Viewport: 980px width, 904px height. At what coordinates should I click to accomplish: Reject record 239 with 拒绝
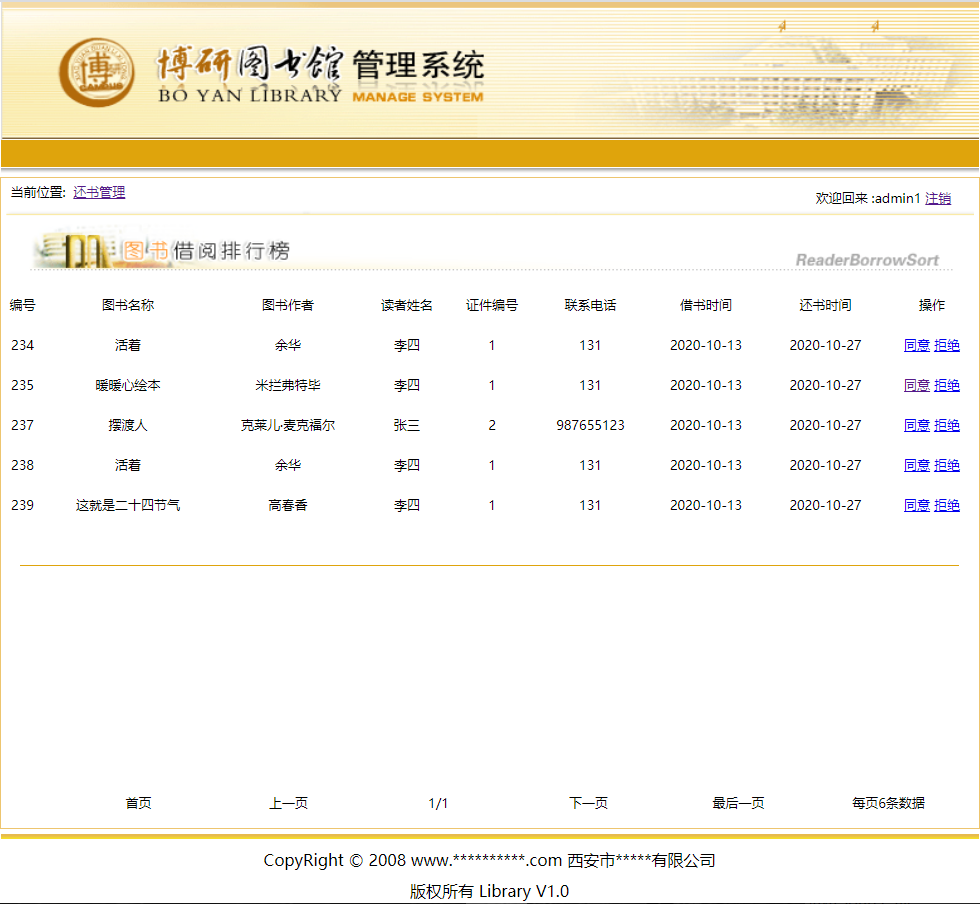pos(946,505)
